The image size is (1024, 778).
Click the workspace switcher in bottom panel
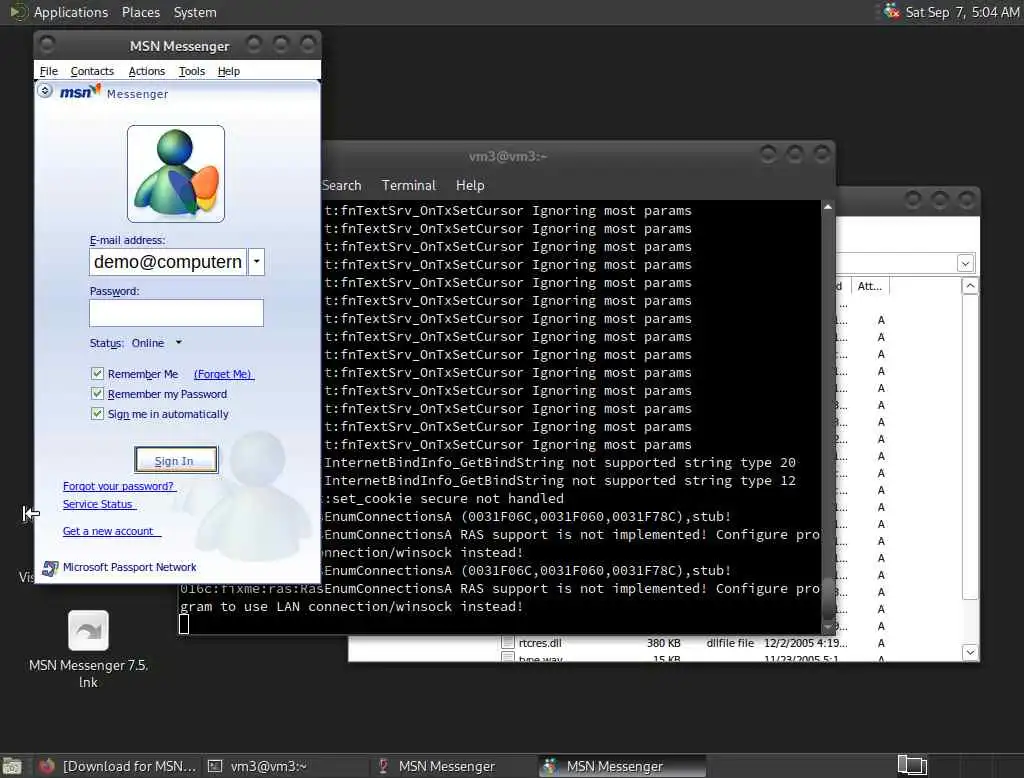point(912,765)
